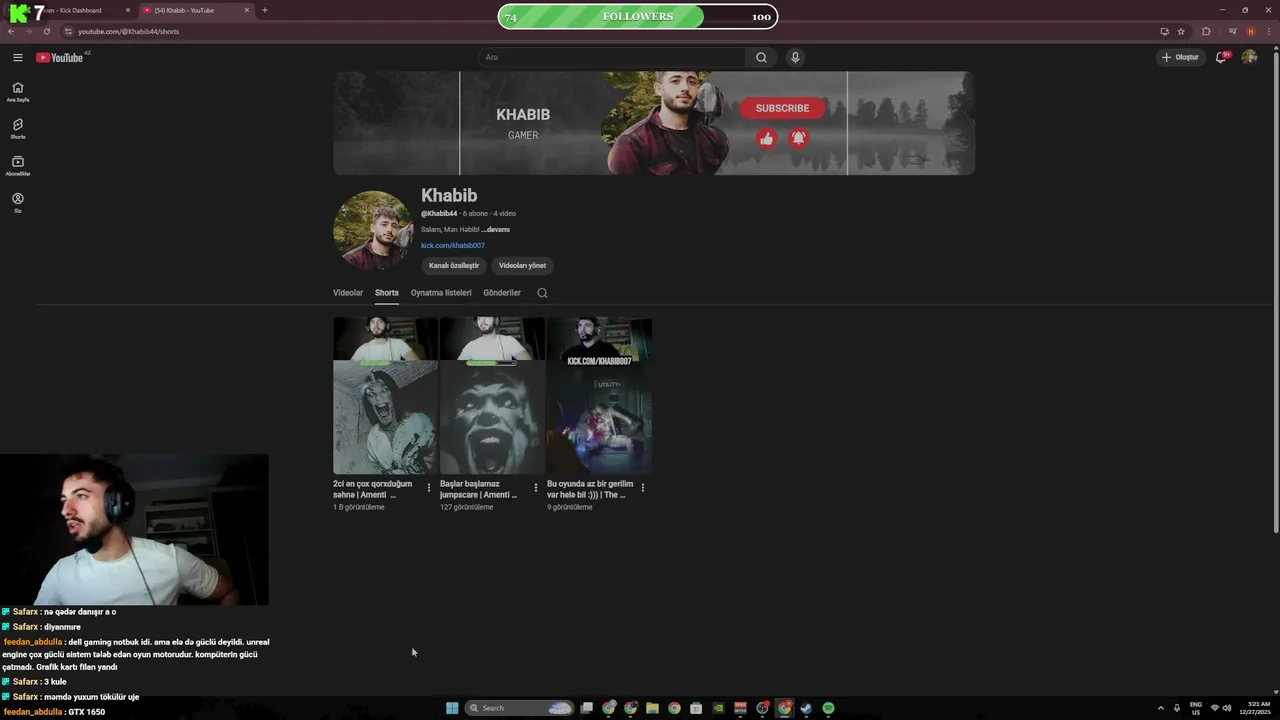
Task: Switch to Oynatma listeleri tab
Action: coord(441,293)
